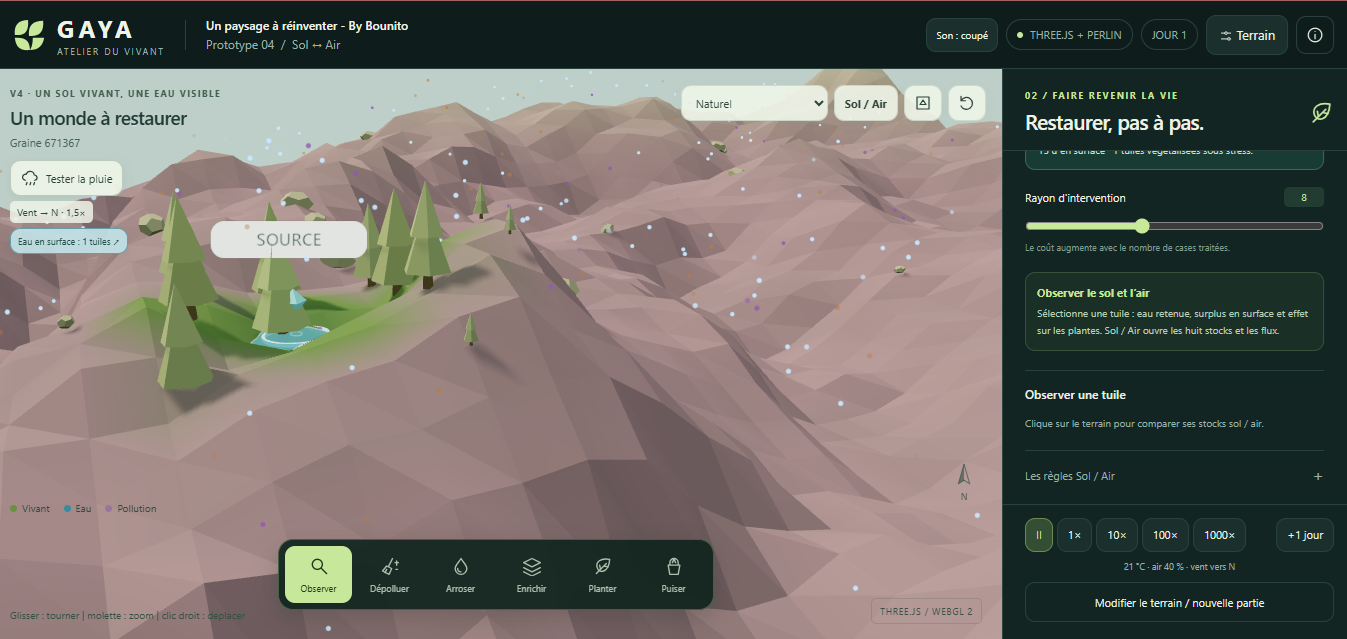
Task: Pause the simulation
Action: click(x=1039, y=535)
